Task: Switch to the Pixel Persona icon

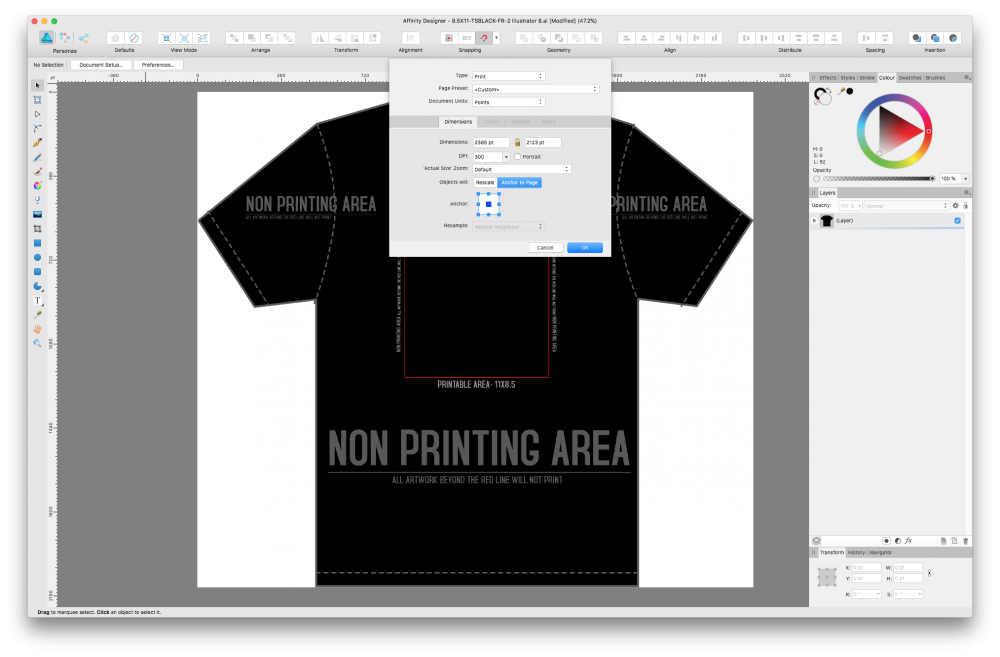Action: 64,38
